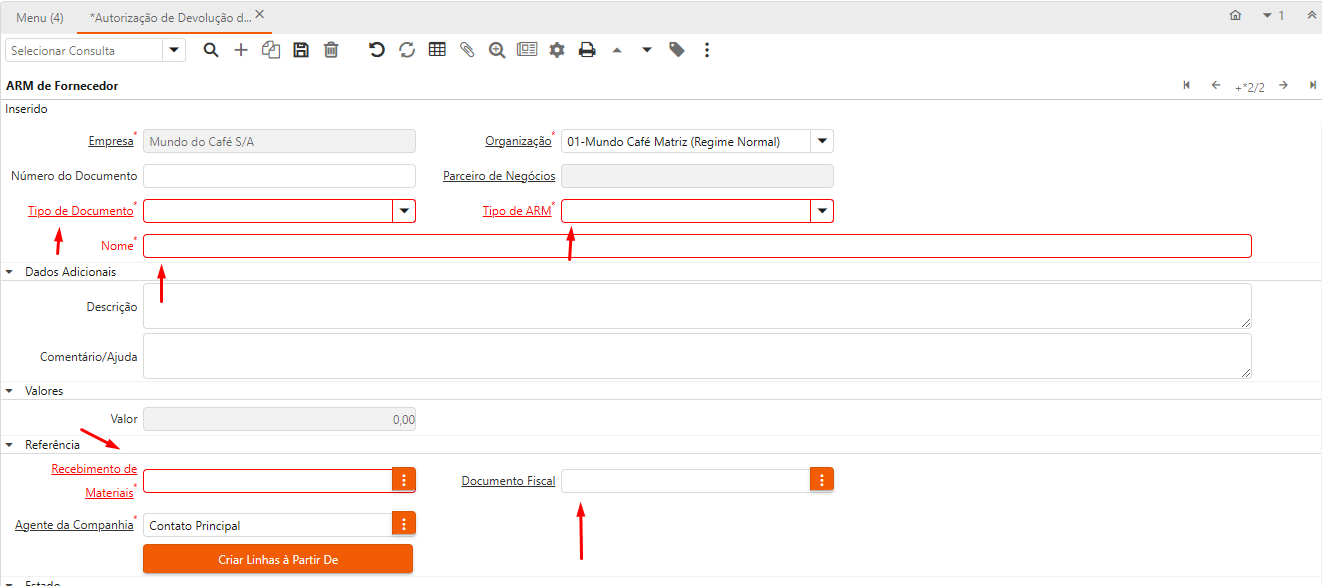
Task: Open Recebimento de Materiais lookup button
Action: (404, 481)
